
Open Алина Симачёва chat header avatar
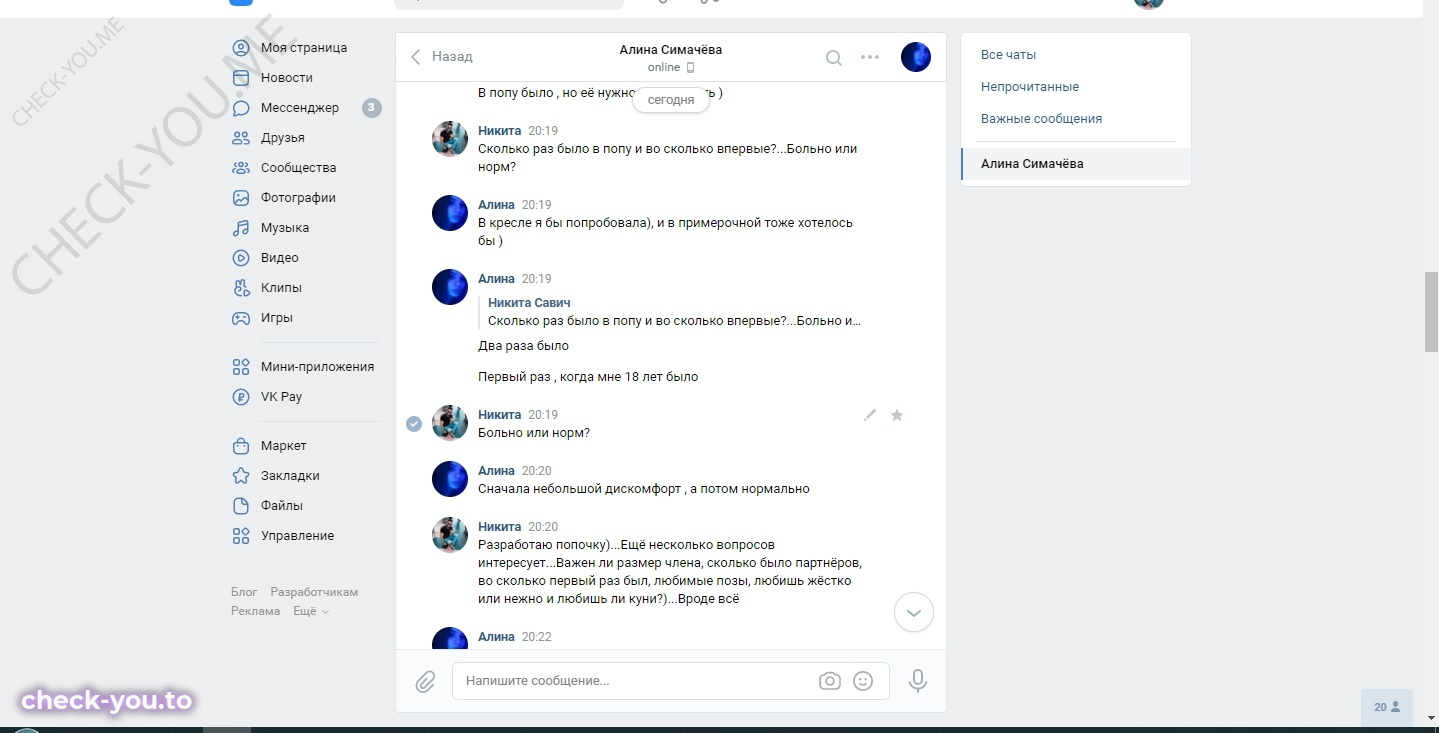[916, 57]
